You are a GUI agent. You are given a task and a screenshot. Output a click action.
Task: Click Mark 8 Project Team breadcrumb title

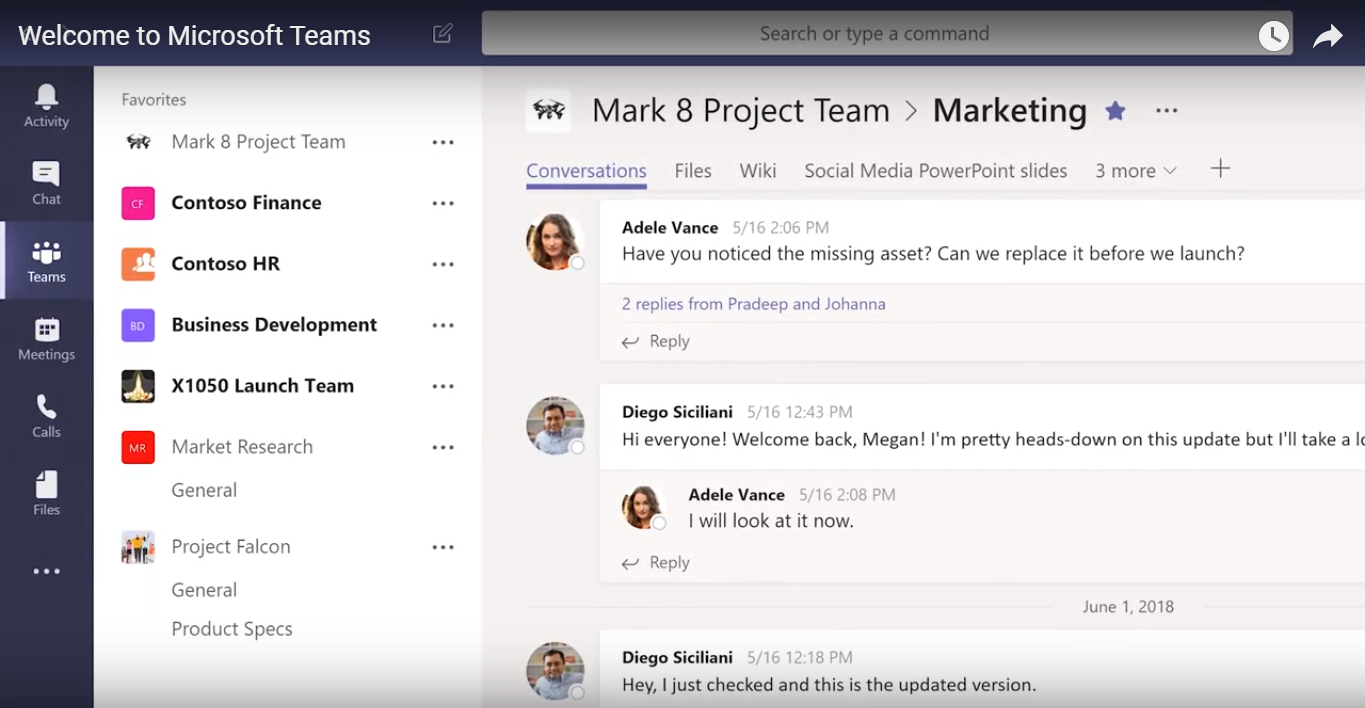point(741,110)
